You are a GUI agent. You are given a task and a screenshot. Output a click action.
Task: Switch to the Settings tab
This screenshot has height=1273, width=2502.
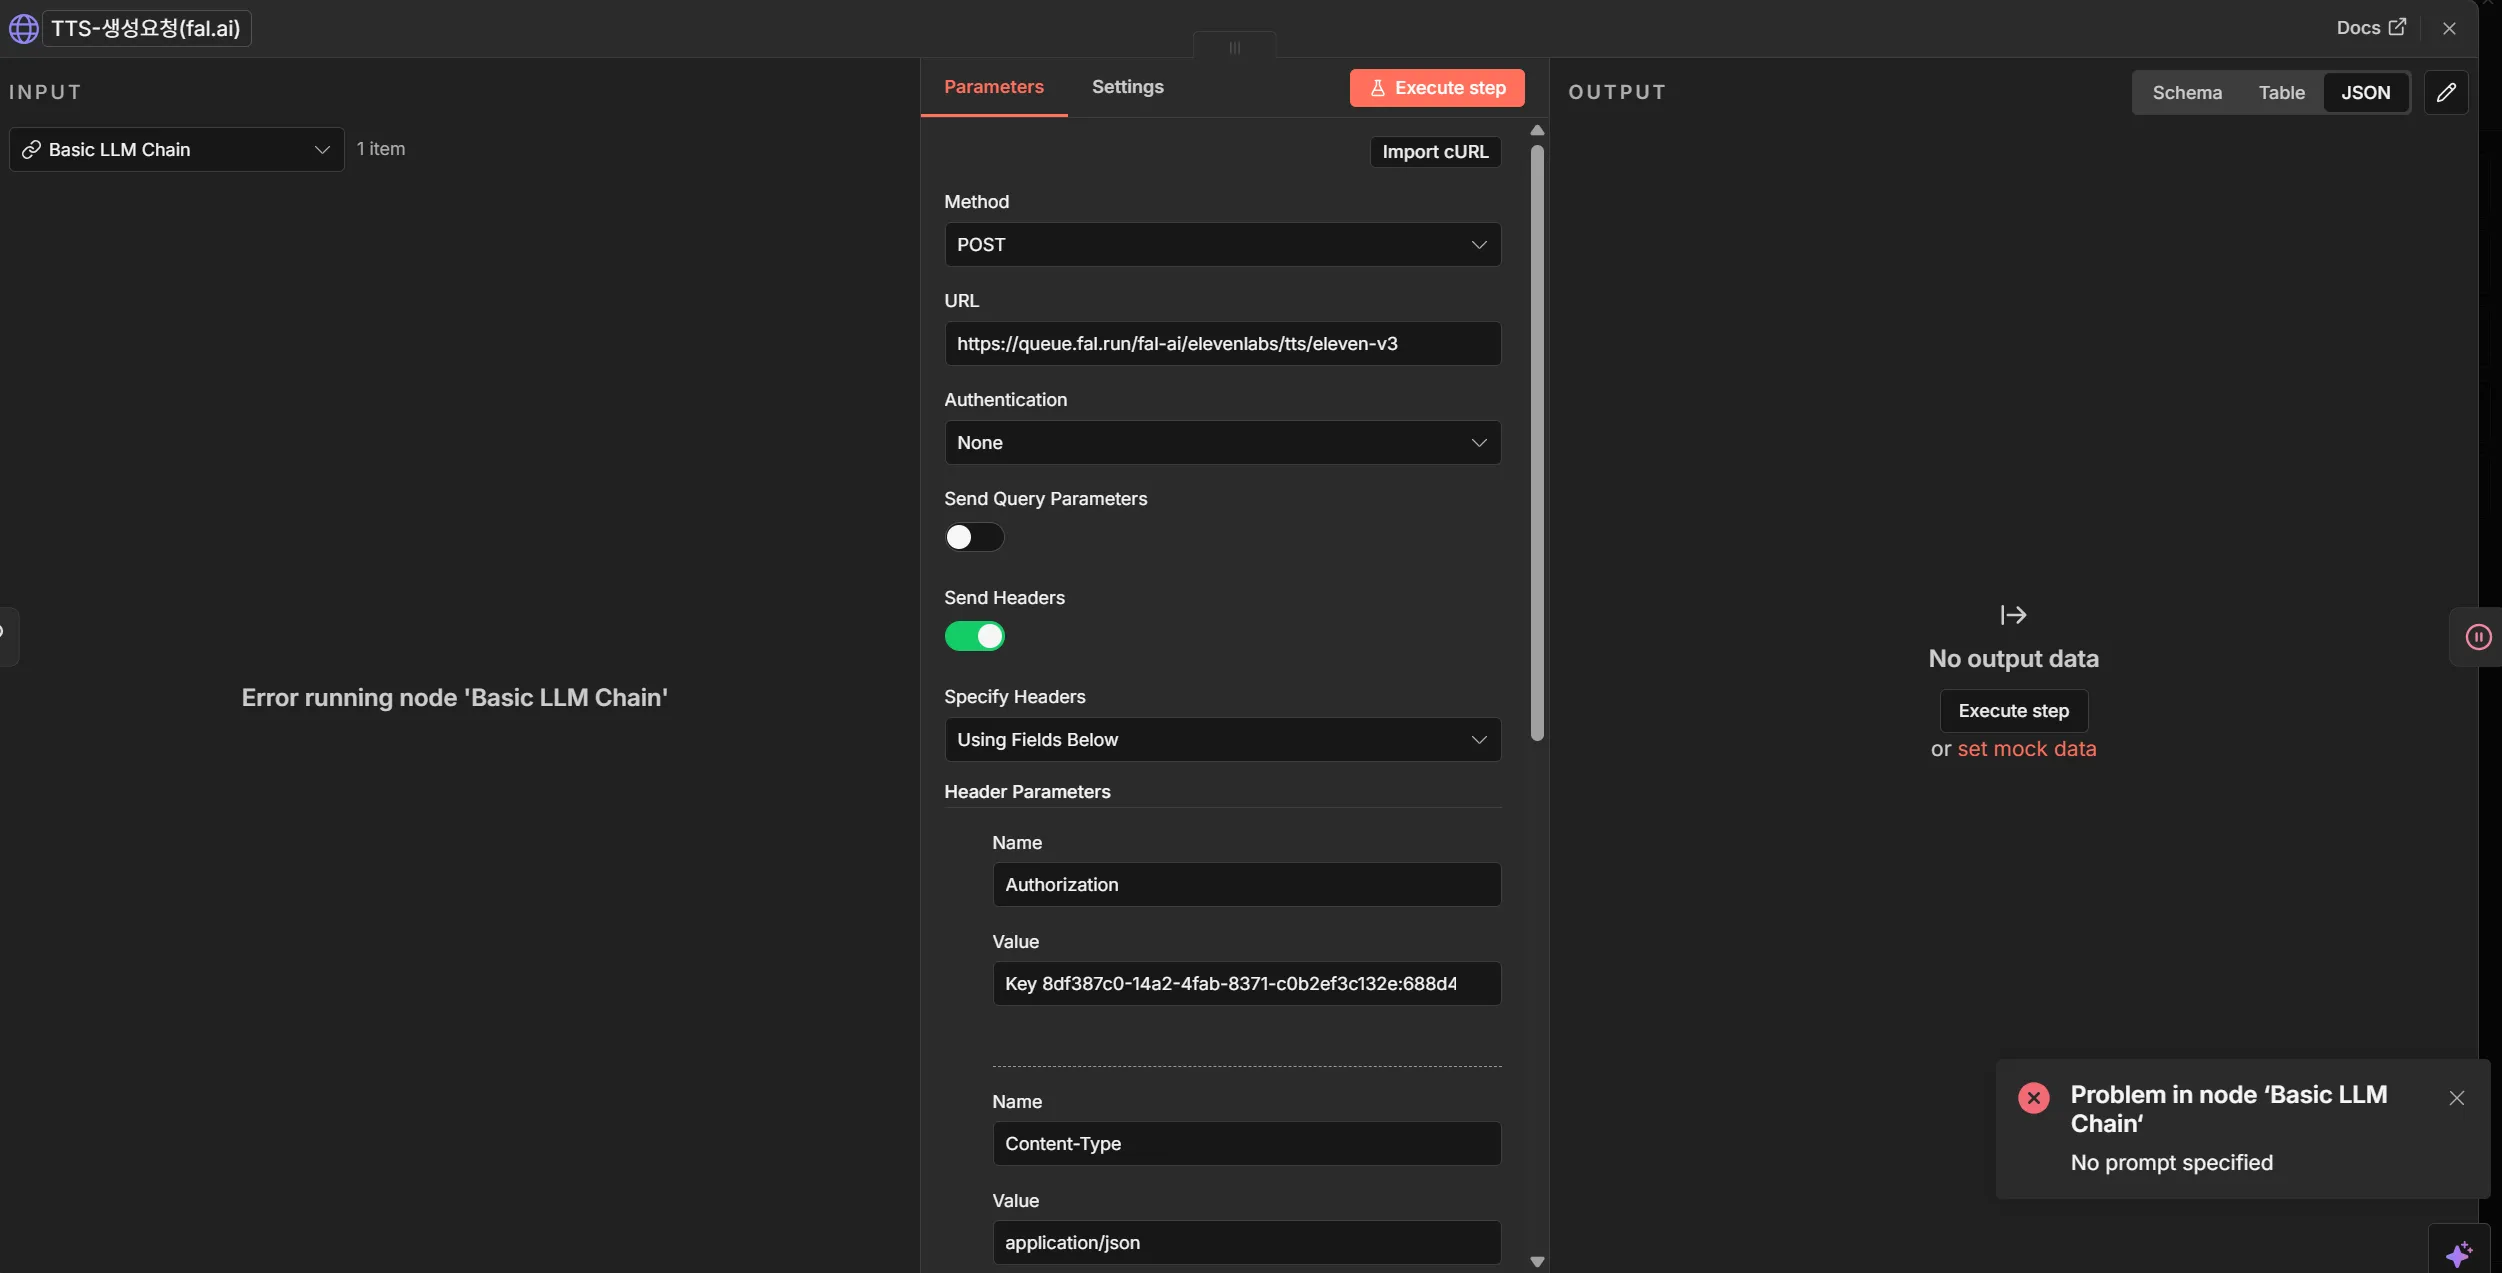point(1127,87)
